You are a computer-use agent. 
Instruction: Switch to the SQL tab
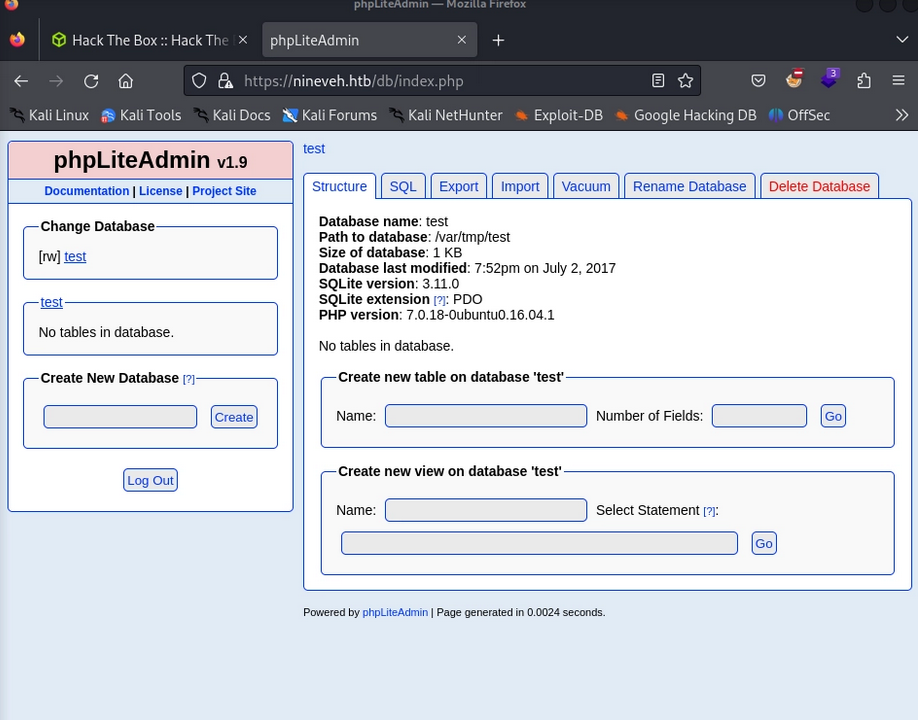pos(403,186)
